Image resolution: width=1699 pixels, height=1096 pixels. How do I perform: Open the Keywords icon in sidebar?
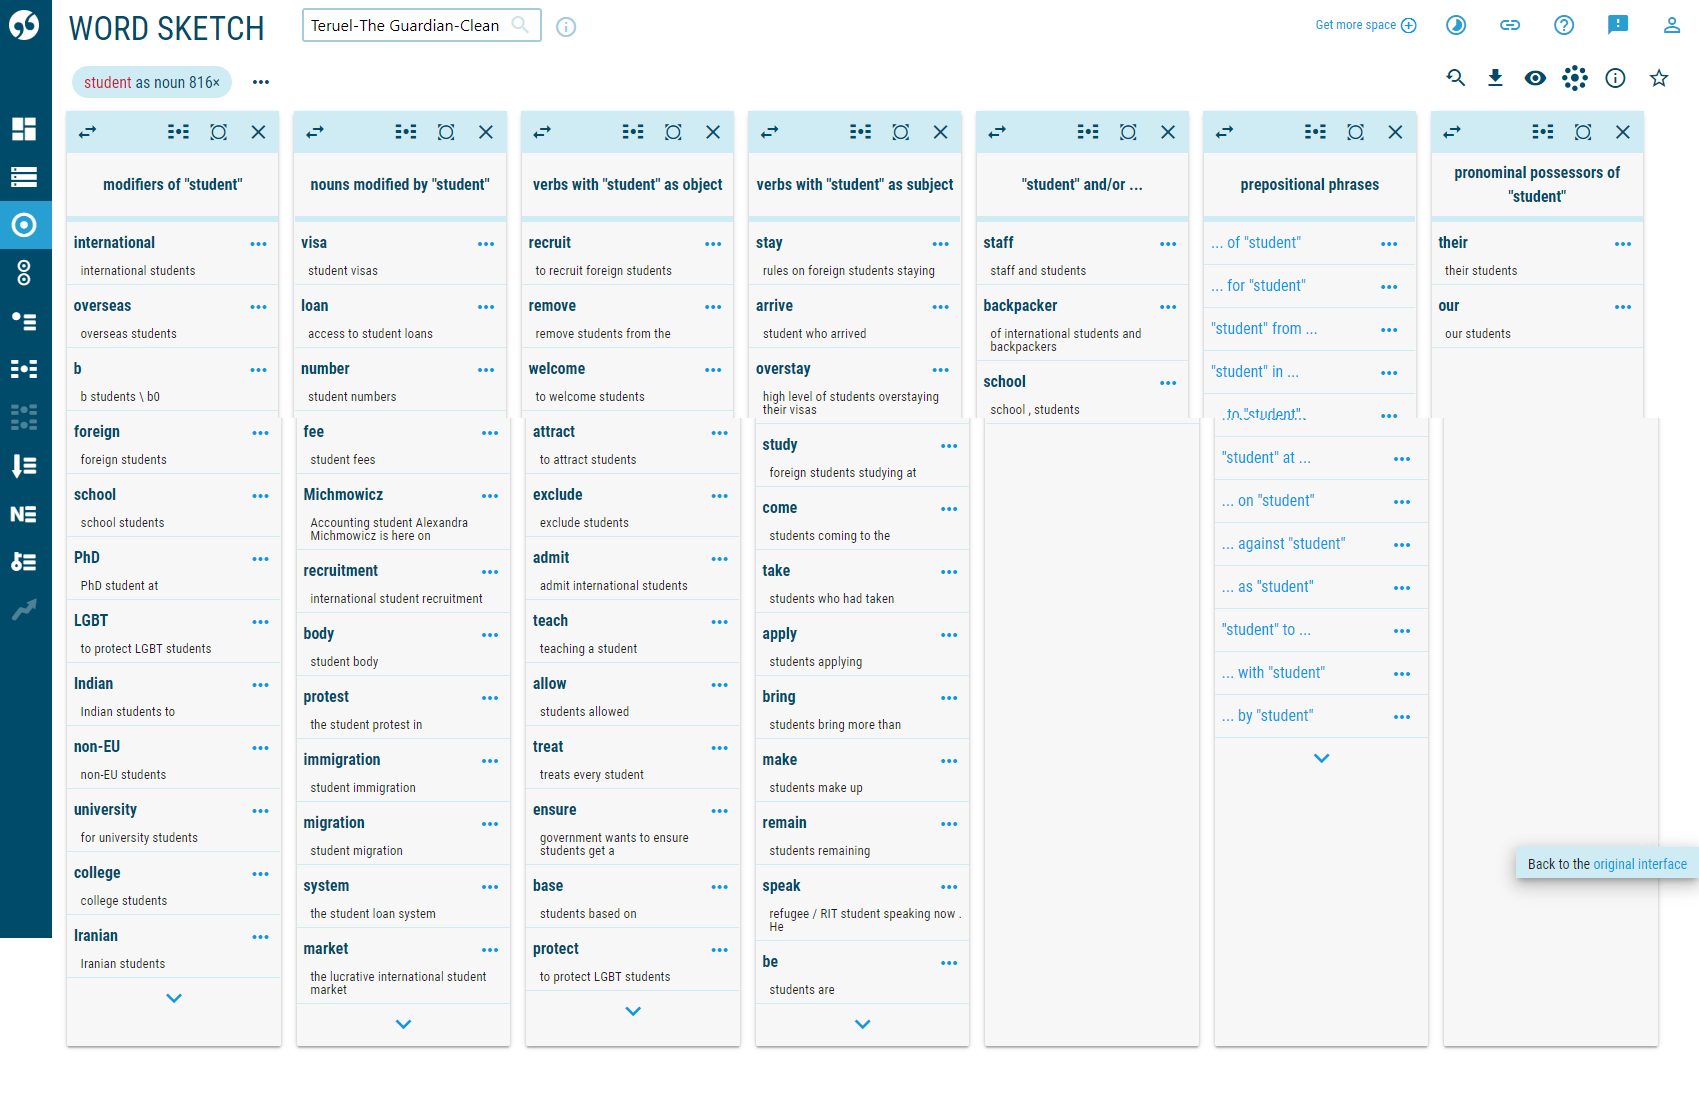24,562
